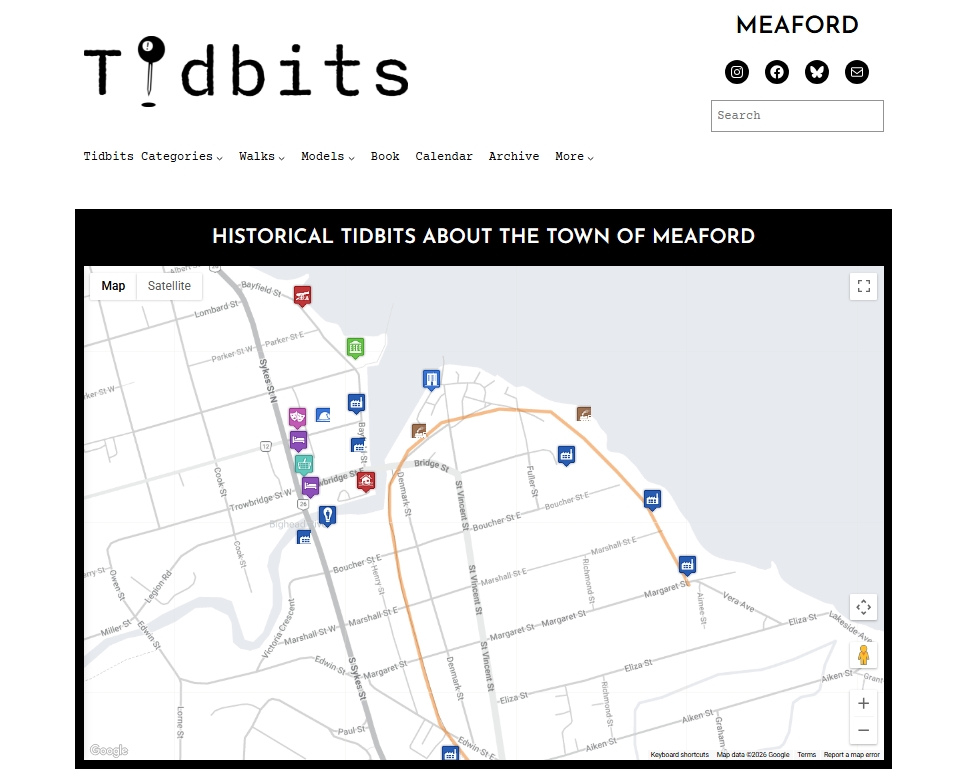
Task: Select the Map view type
Action: click(x=114, y=286)
